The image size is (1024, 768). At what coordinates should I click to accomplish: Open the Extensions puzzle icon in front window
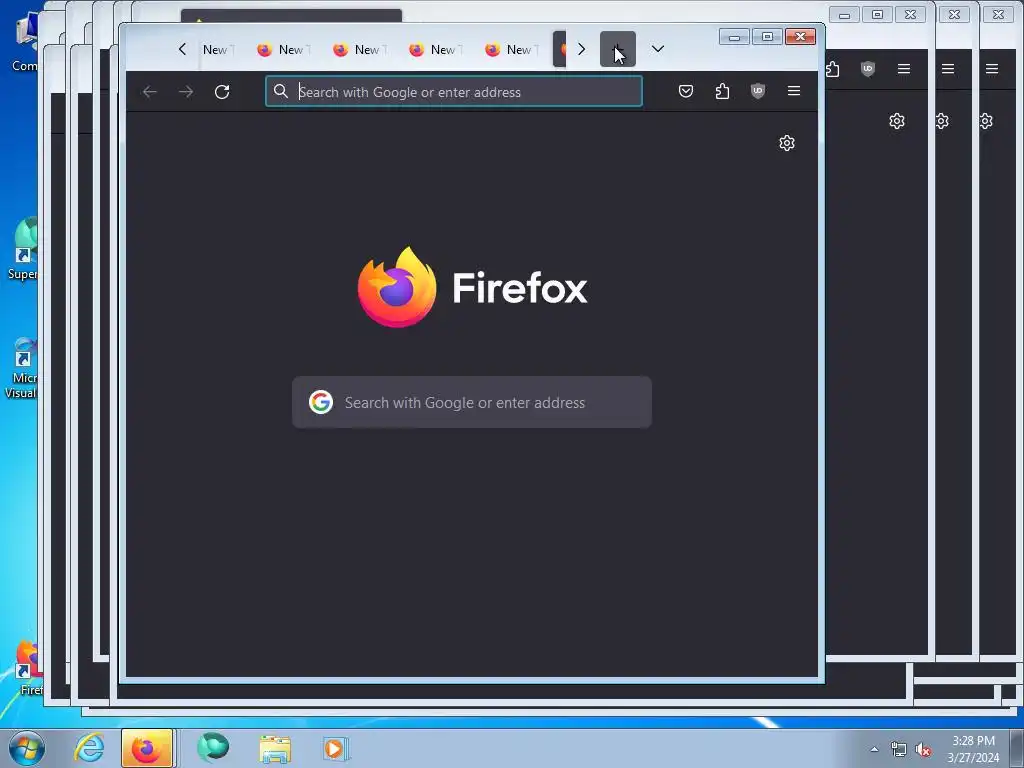point(722,91)
